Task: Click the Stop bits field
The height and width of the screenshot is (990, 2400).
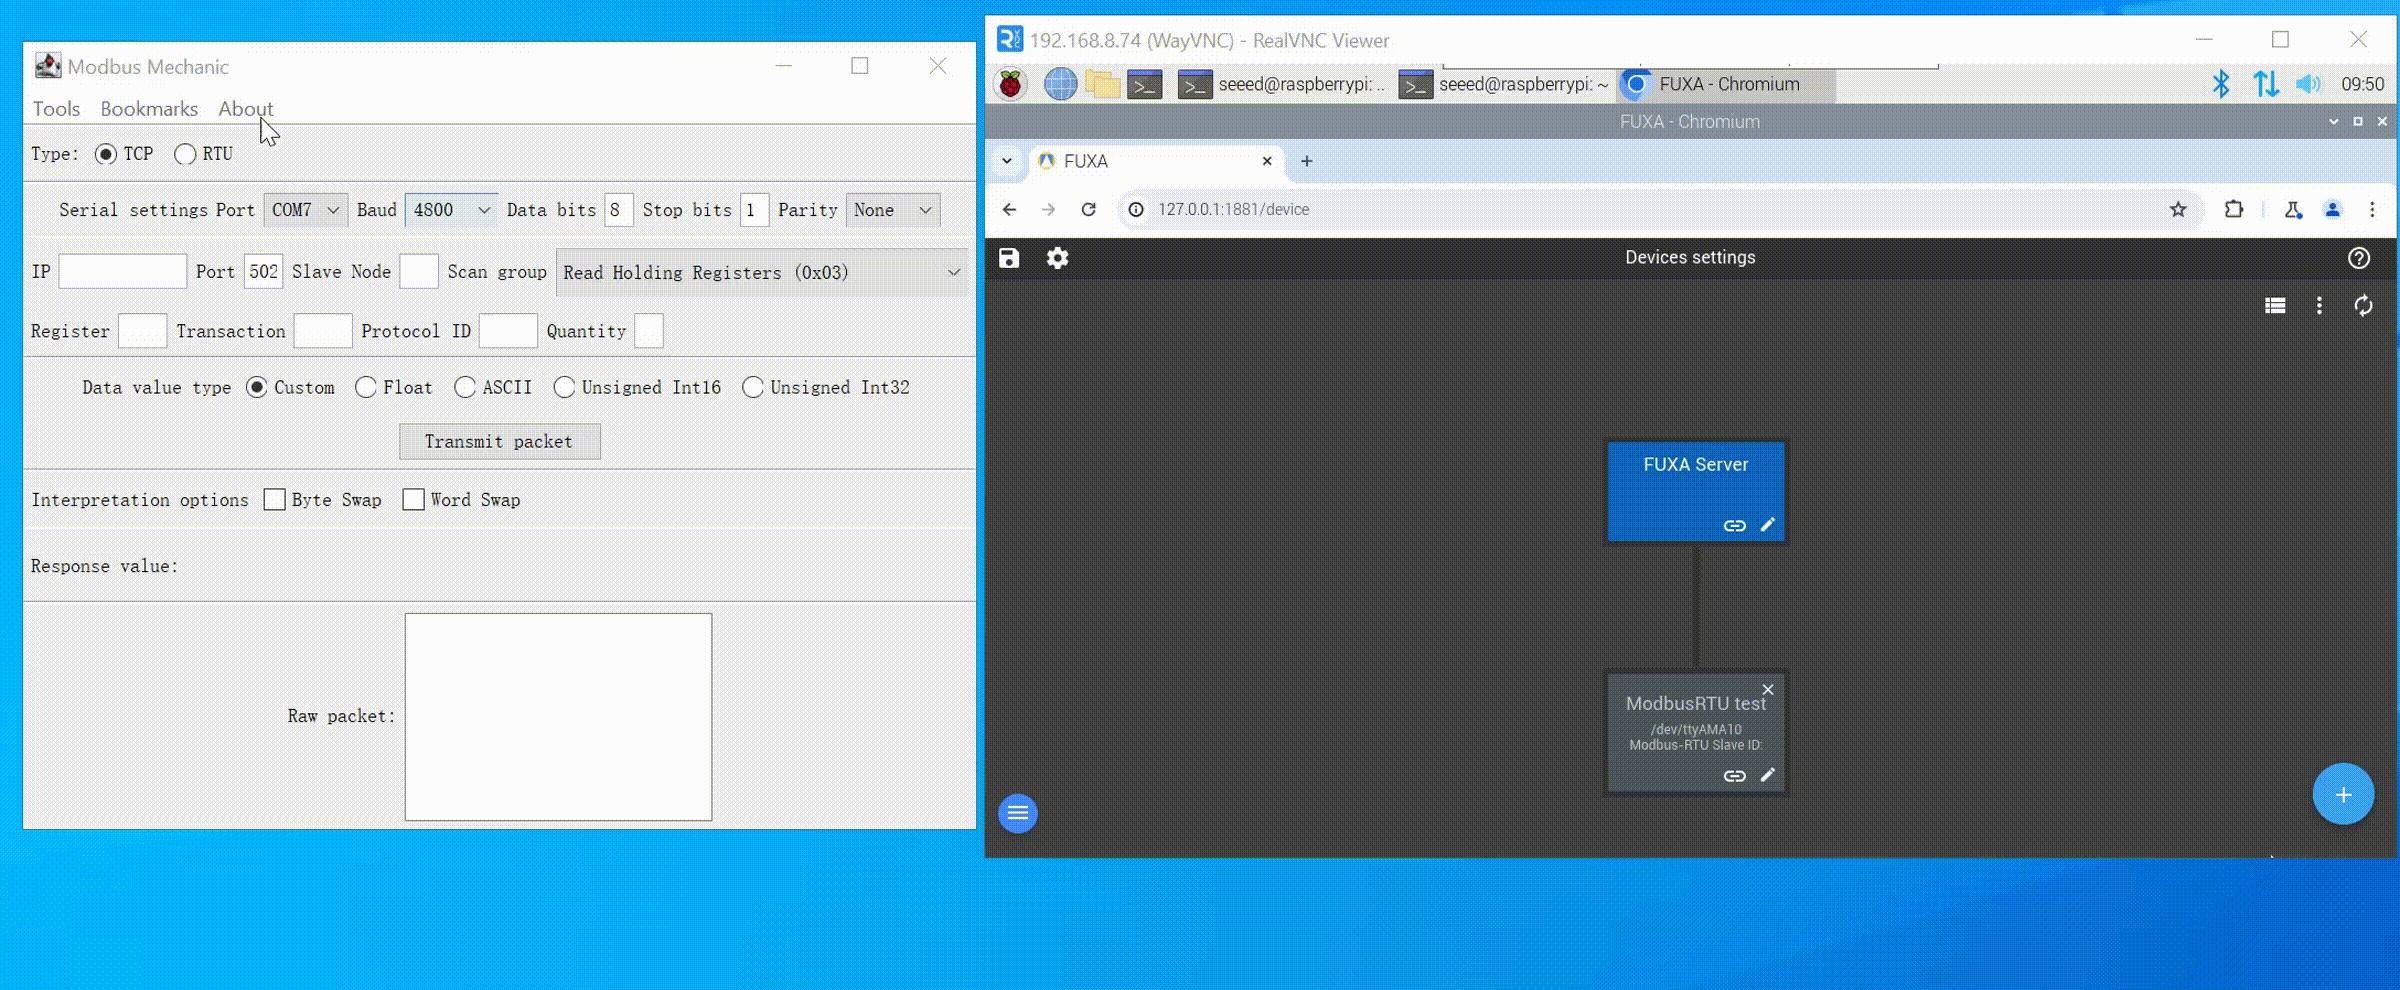Action: point(754,210)
